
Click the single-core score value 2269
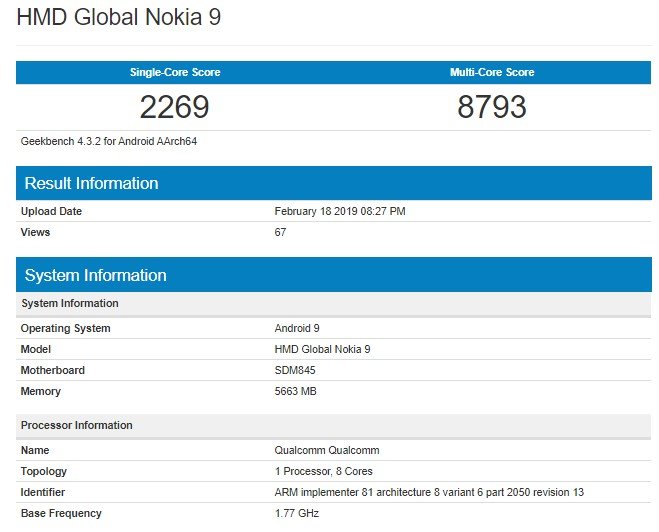point(174,107)
